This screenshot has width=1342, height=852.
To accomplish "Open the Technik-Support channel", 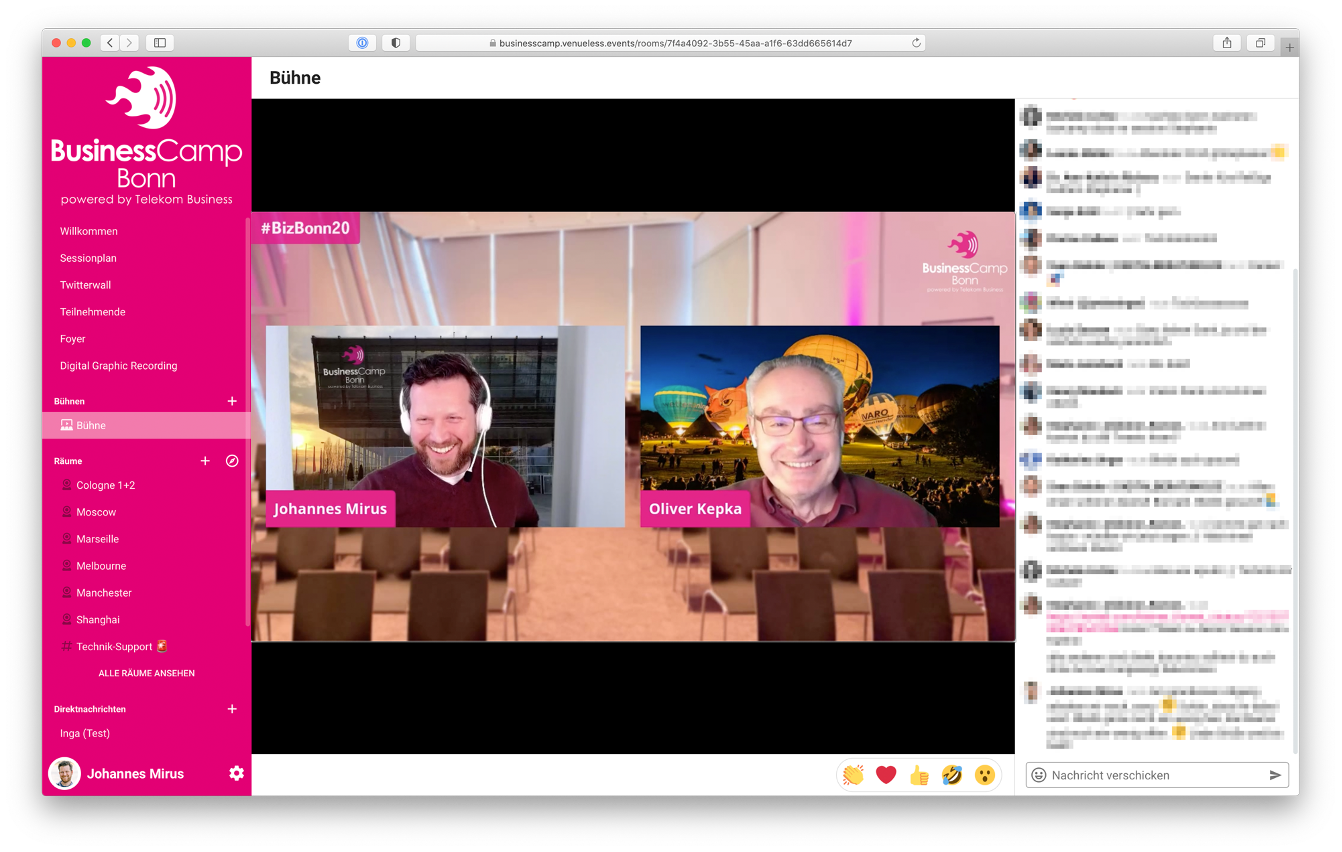I will coord(114,647).
